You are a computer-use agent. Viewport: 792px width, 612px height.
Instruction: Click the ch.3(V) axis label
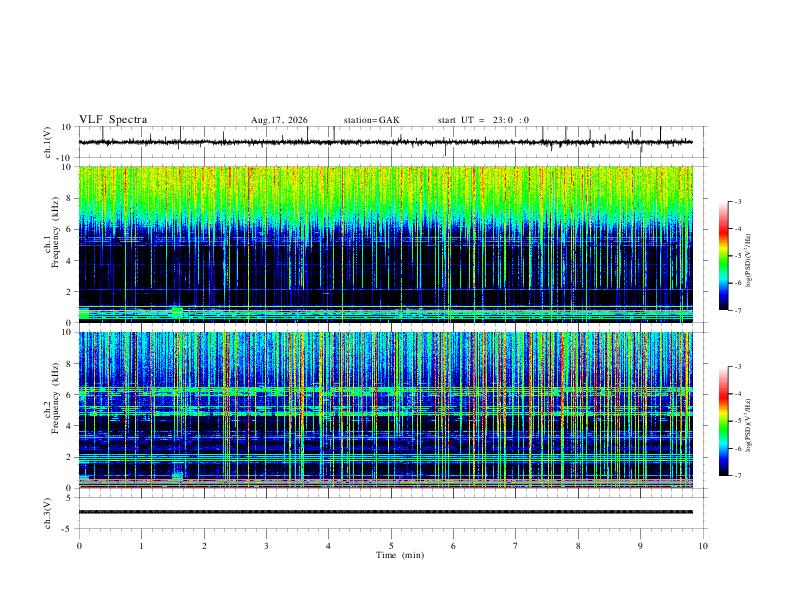48,513
